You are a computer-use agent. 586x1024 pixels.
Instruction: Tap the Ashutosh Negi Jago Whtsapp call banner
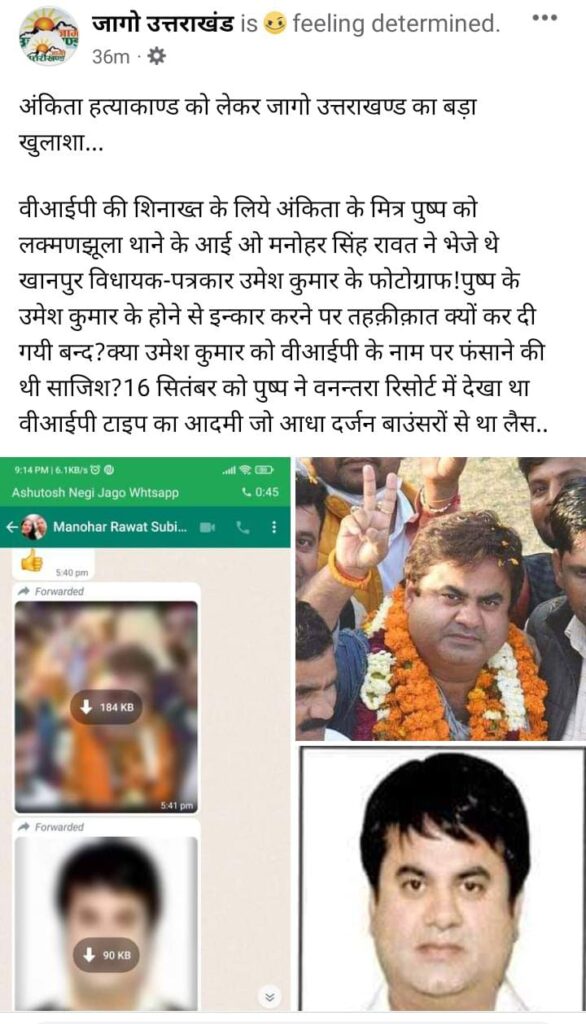coord(145,492)
